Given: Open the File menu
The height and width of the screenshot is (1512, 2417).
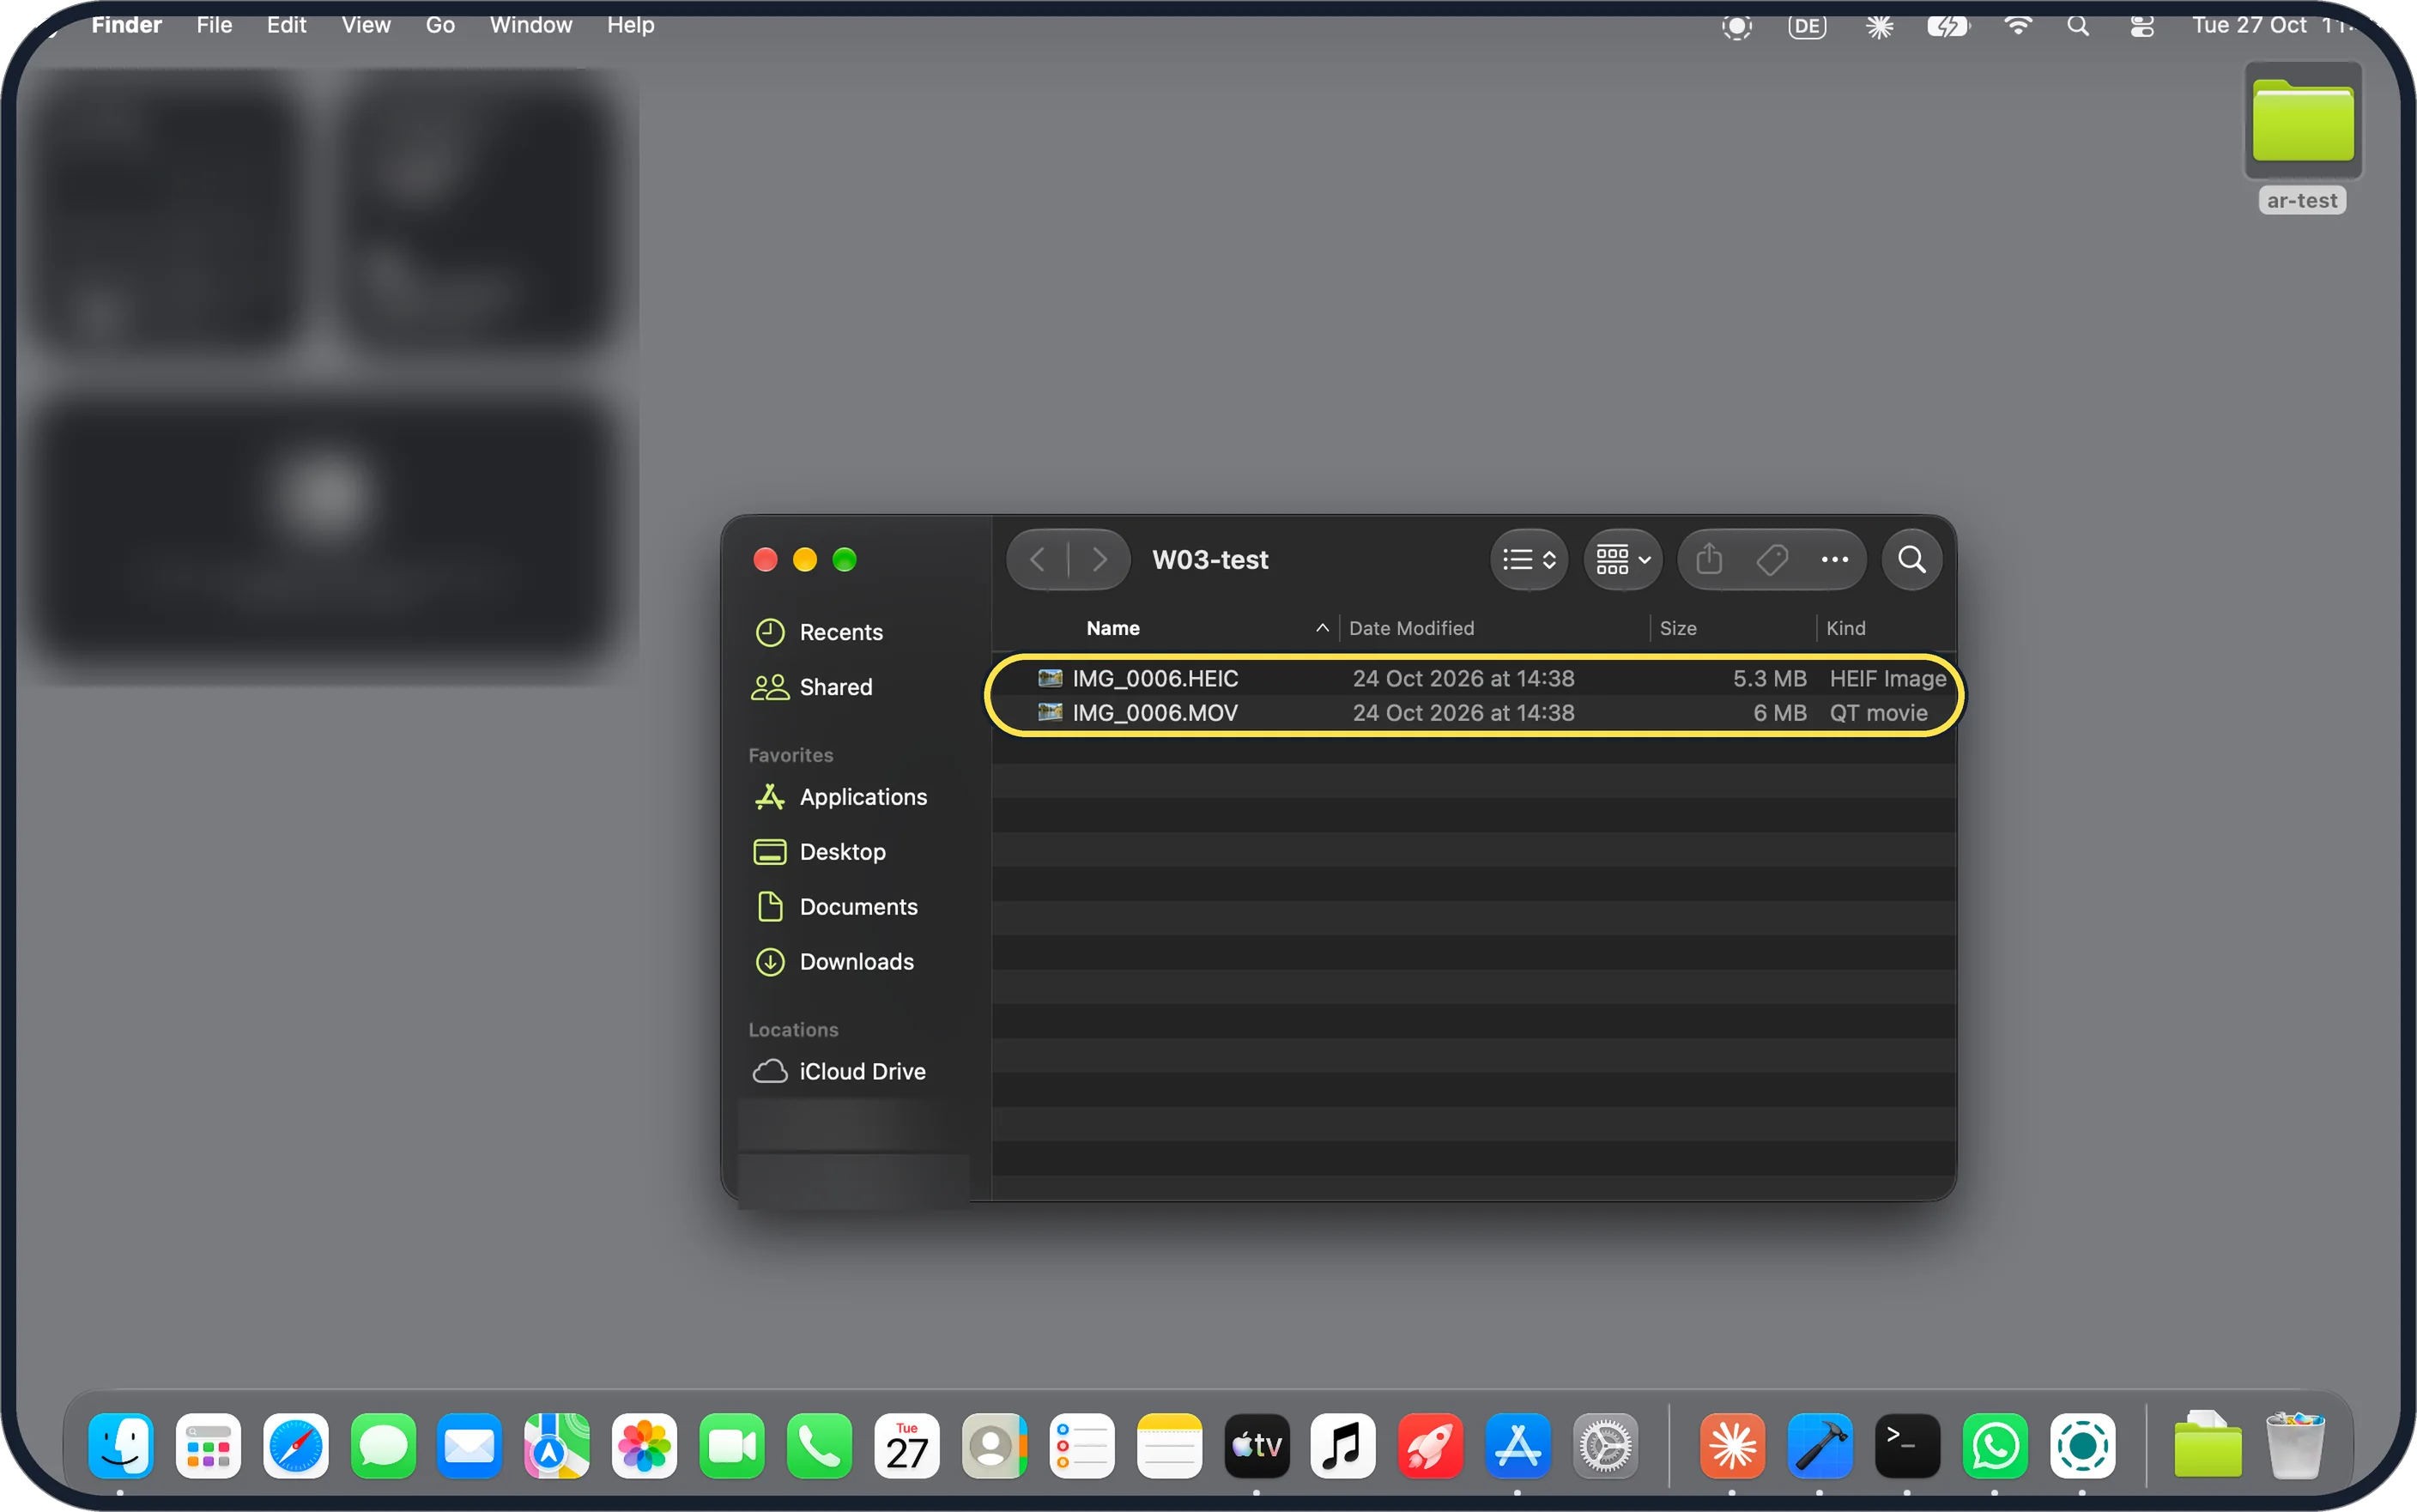Looking at the screenshot, I should tap(214, 25).
